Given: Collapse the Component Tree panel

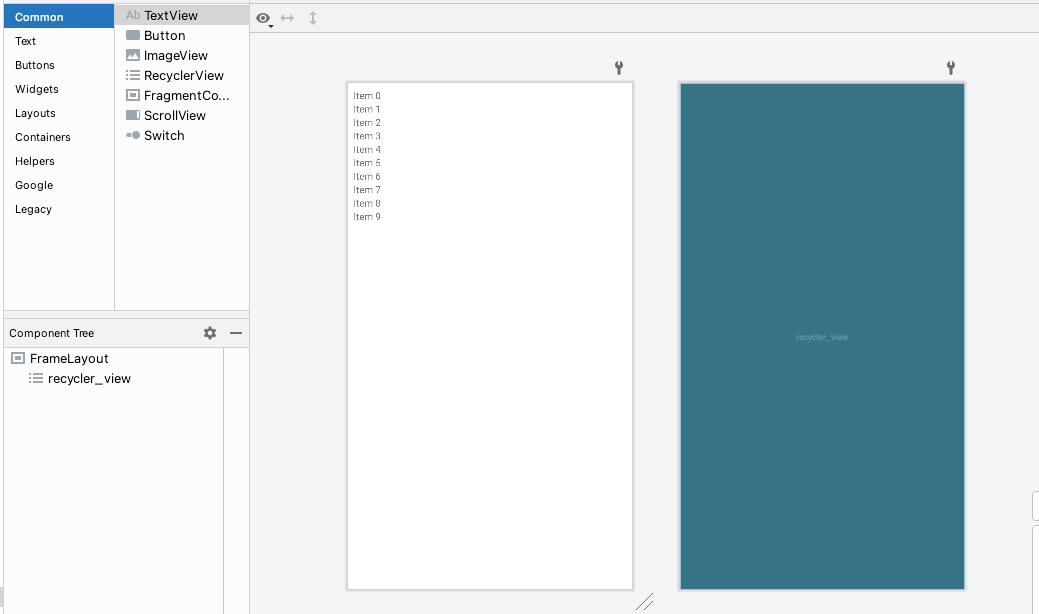Looking at the screenshot, I should tap(236, 333).
